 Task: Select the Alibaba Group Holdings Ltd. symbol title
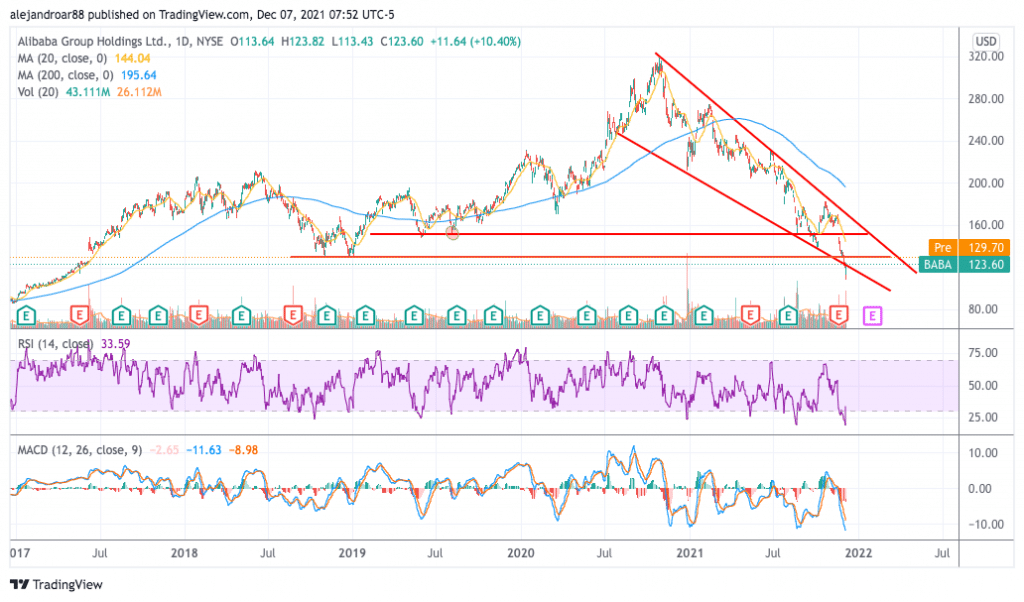click(x=94, y=41)
